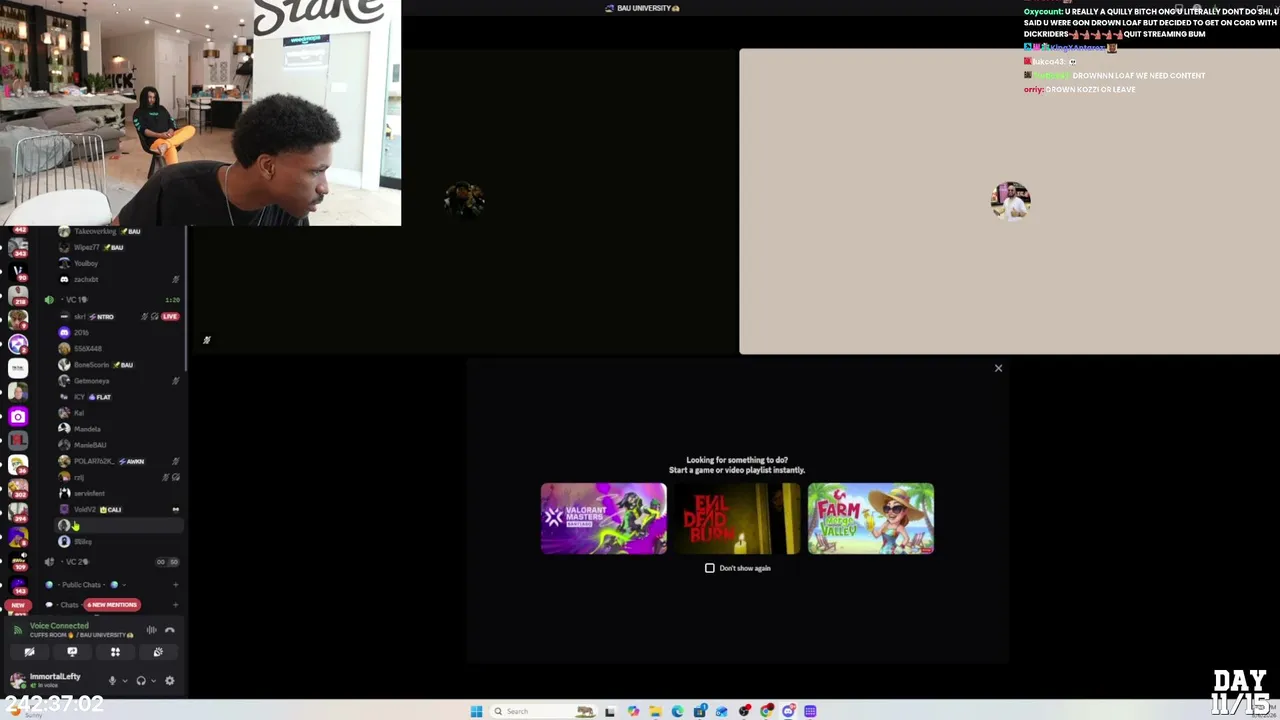
Task: Close the activity suggestions panel
Action: (998, 368)
